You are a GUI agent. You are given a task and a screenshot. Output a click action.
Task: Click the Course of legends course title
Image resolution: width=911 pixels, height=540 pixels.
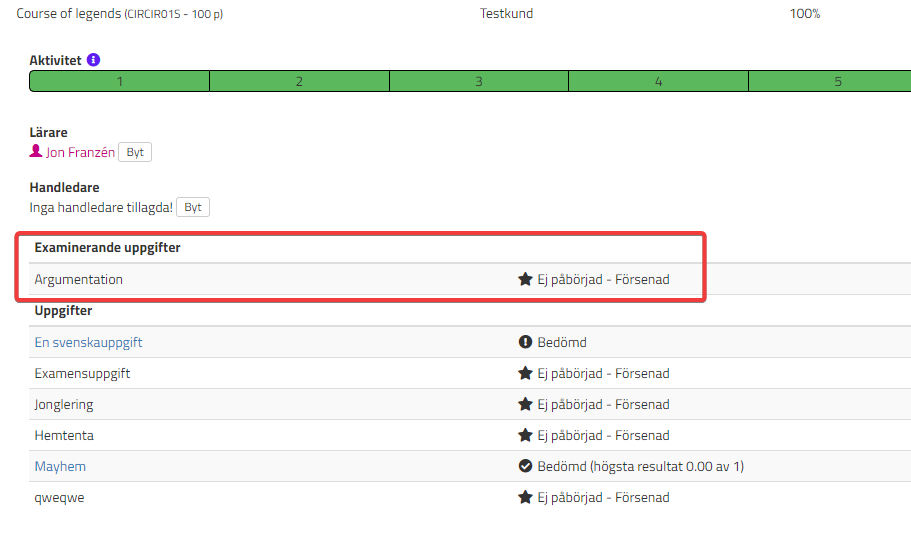tap(68, 14)
